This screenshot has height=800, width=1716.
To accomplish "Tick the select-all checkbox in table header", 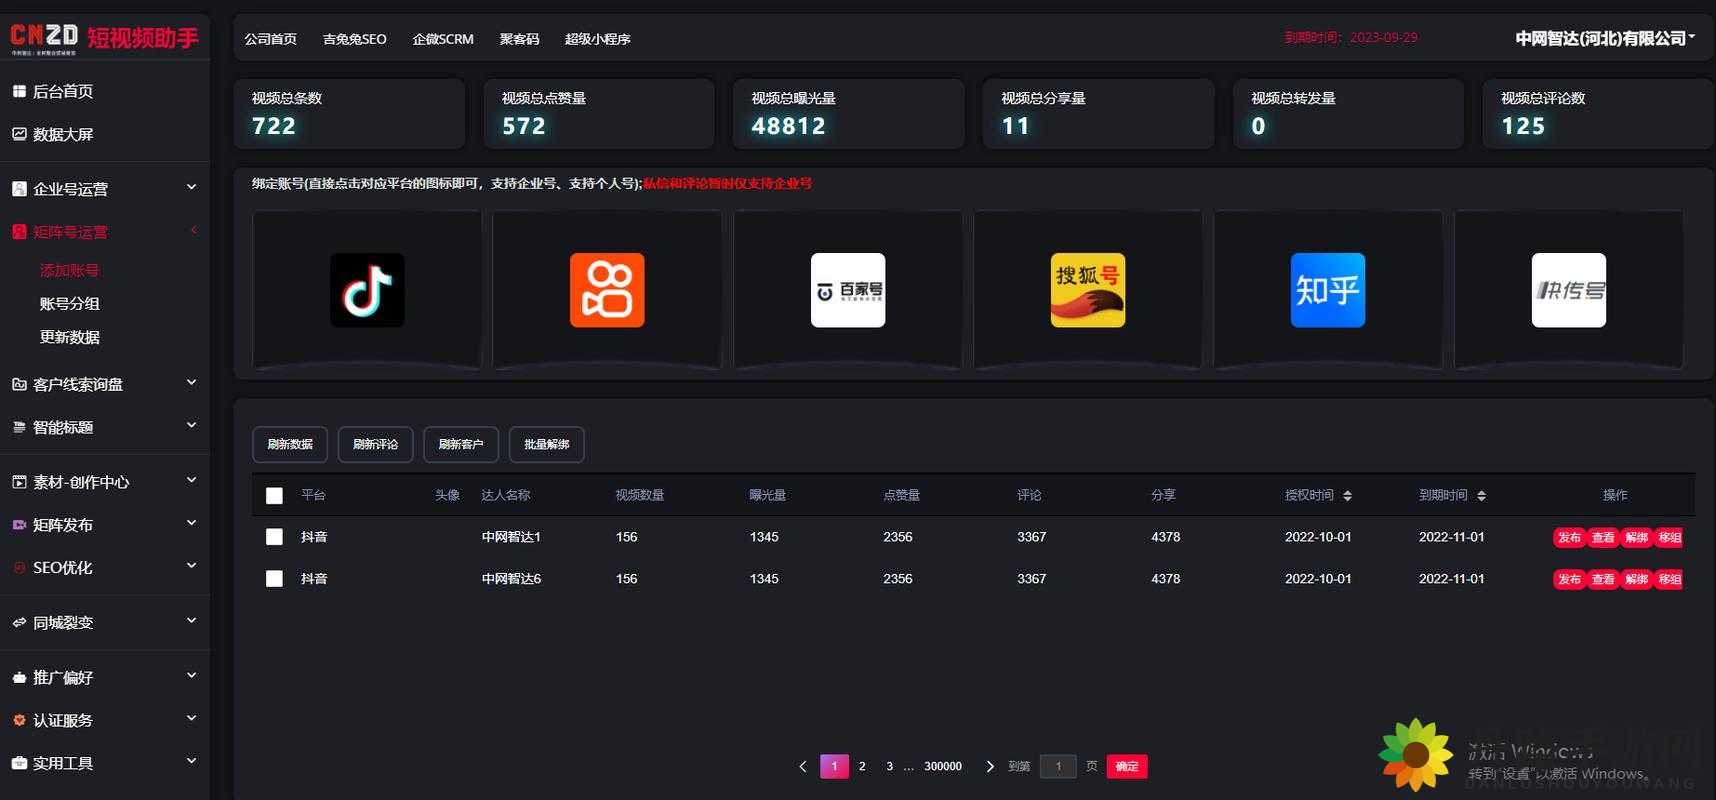I will coord(274,496).
